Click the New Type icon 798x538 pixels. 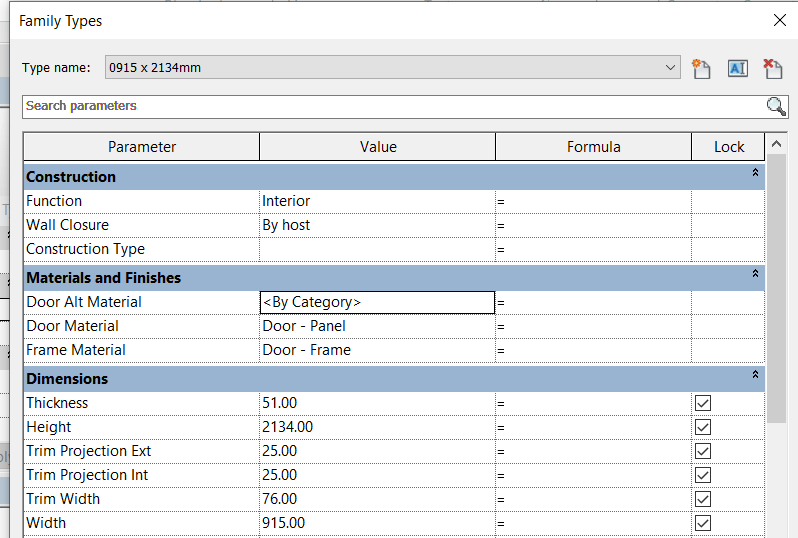coord(701,68)
